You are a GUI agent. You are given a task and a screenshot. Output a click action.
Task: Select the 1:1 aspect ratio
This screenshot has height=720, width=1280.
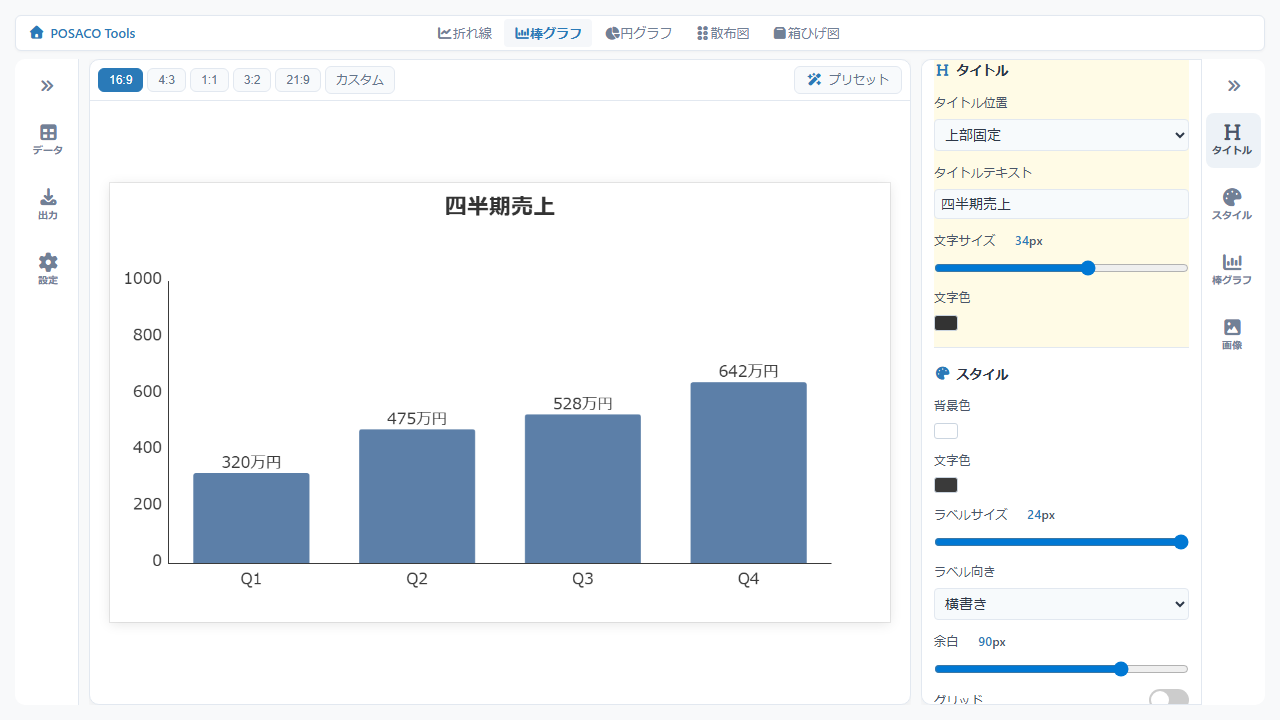(209, 80)
